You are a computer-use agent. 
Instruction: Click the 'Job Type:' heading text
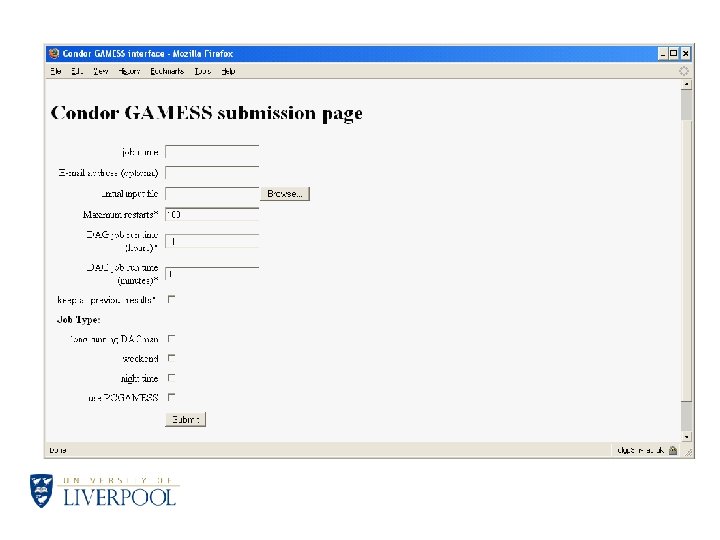point(79,320)
